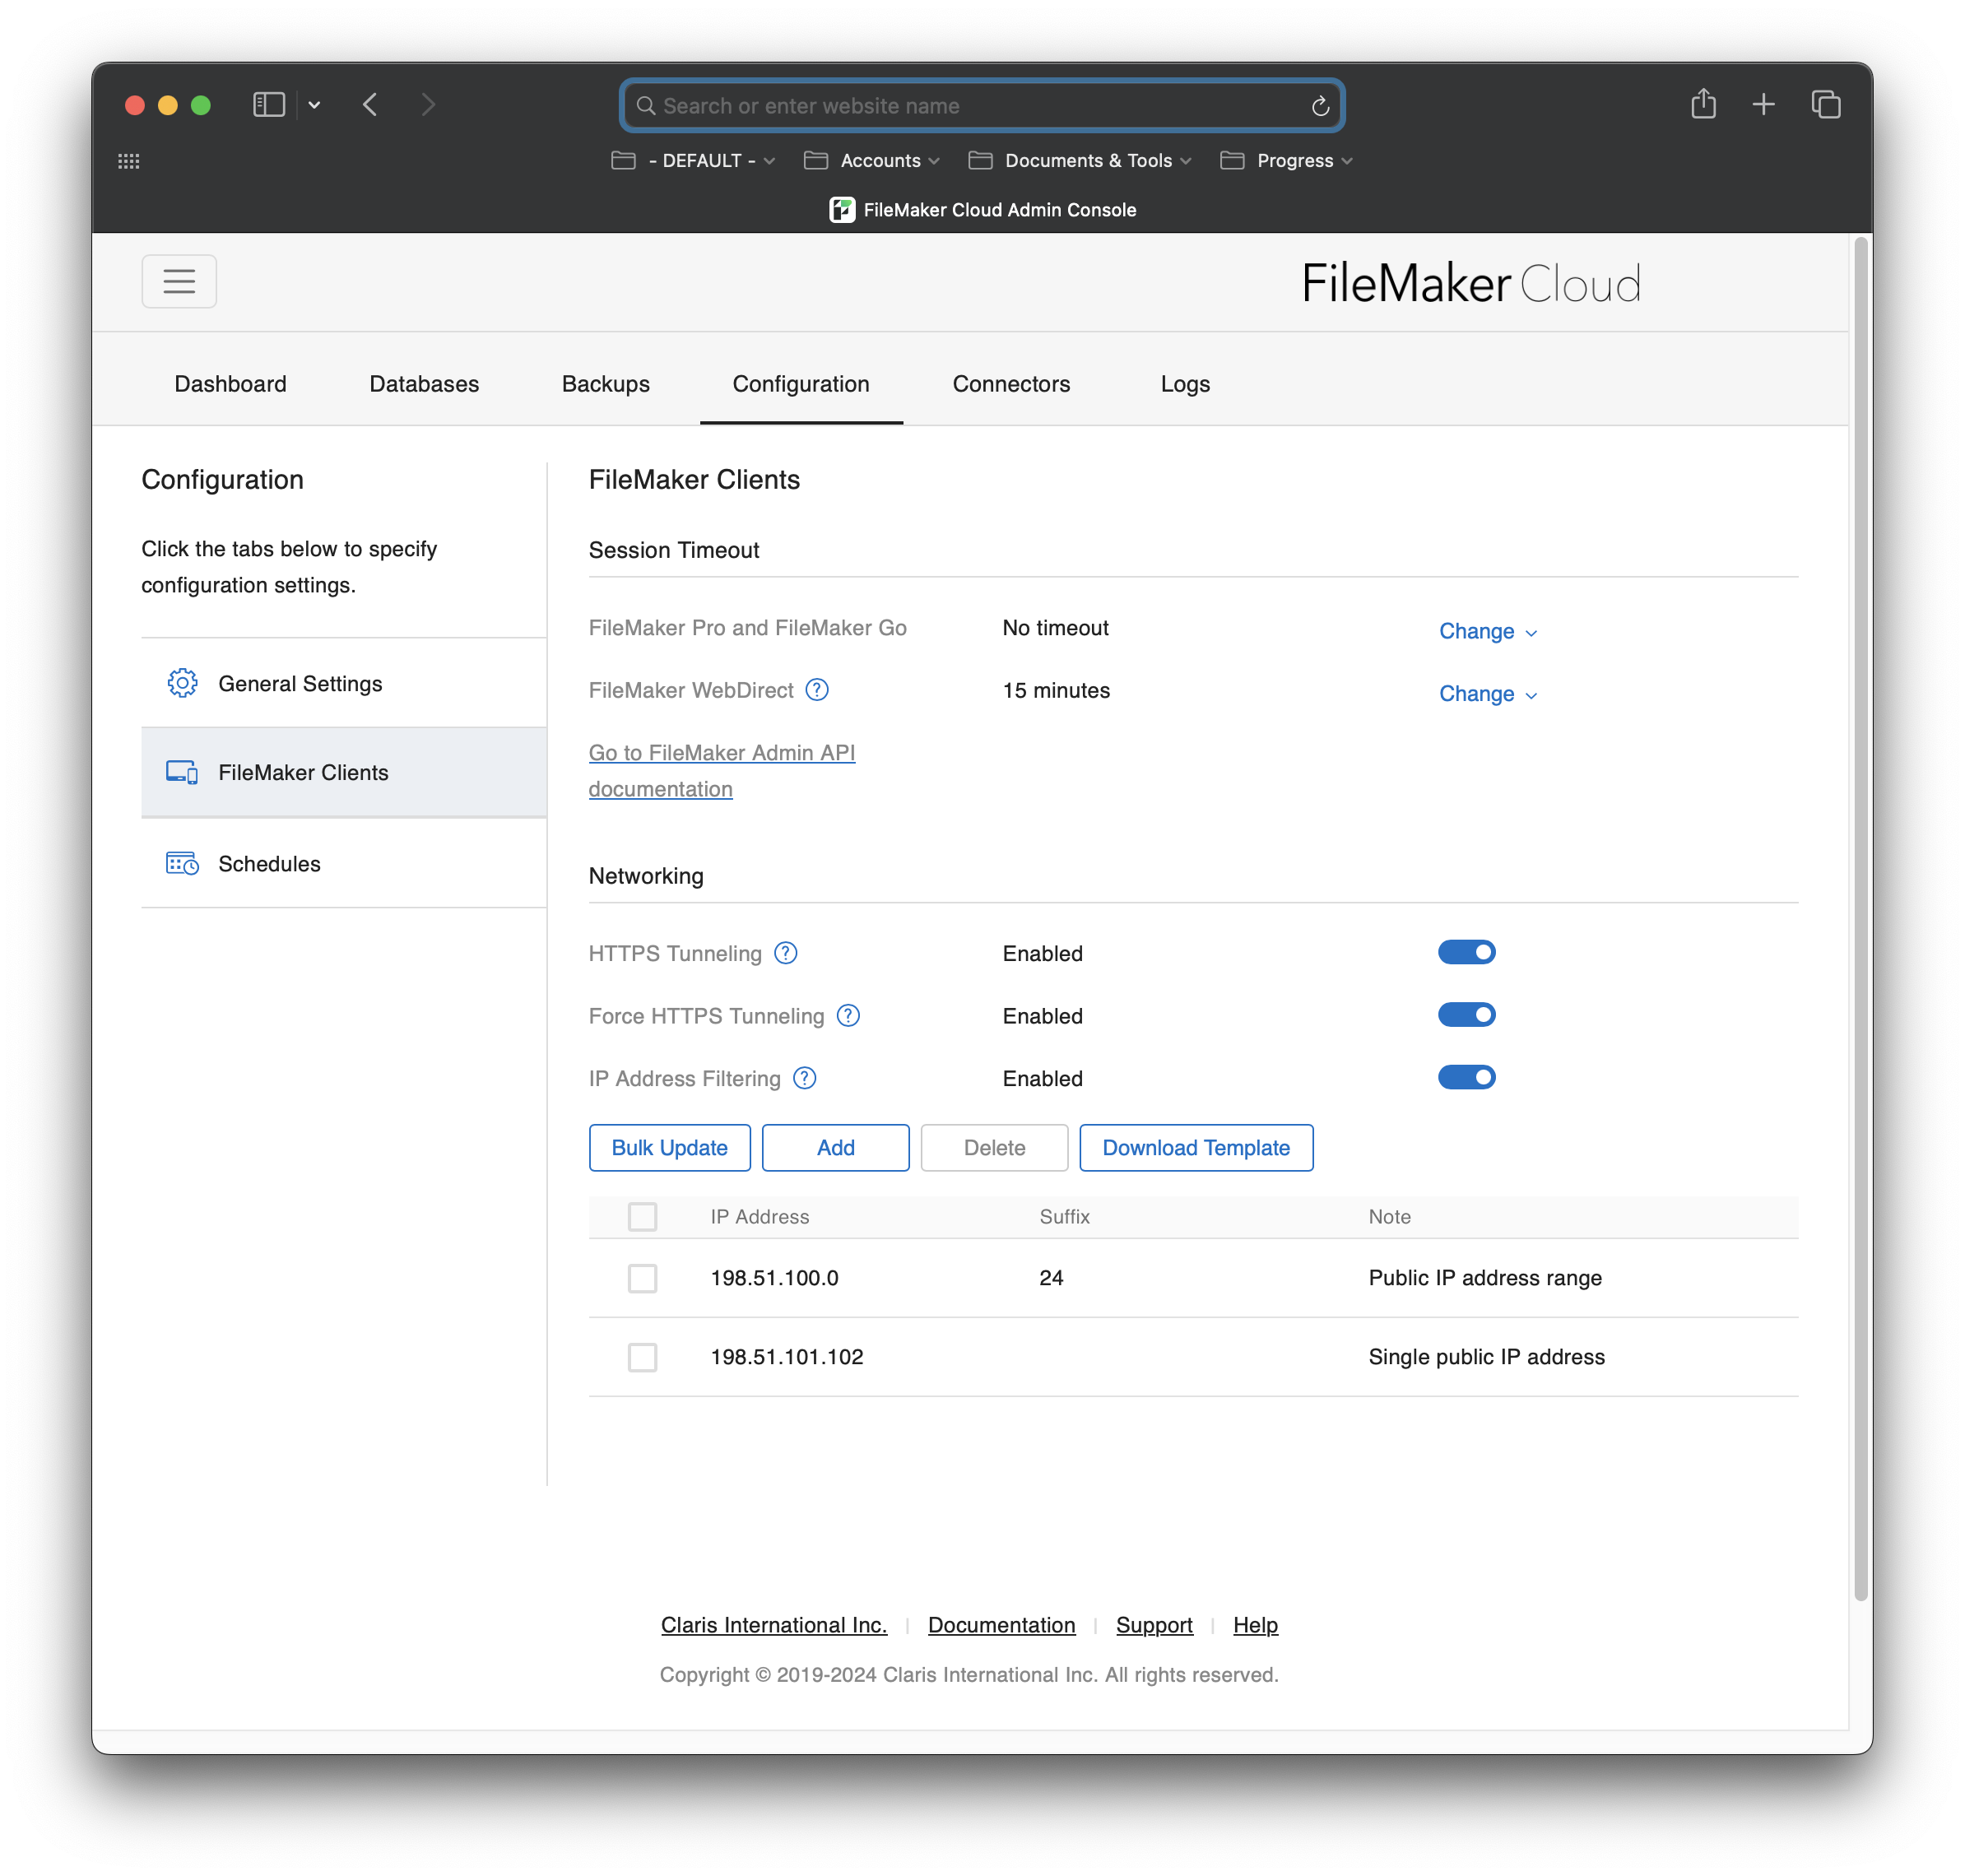Open the footer Help link
The image size is (1965, 1876).
click(x=1255, y=1625)
